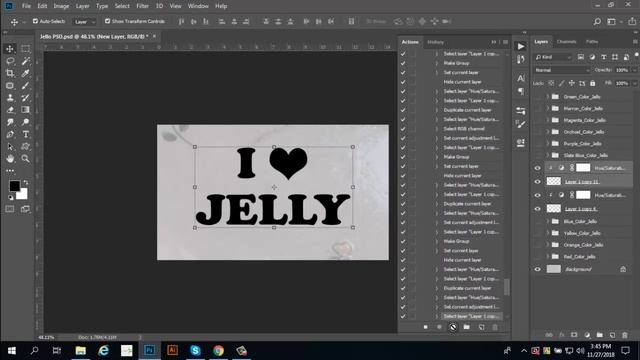Show the Green_Color_Jello group visibility
Image resolution: width=640 pixels, height=360 pixels.
(538, 97)
